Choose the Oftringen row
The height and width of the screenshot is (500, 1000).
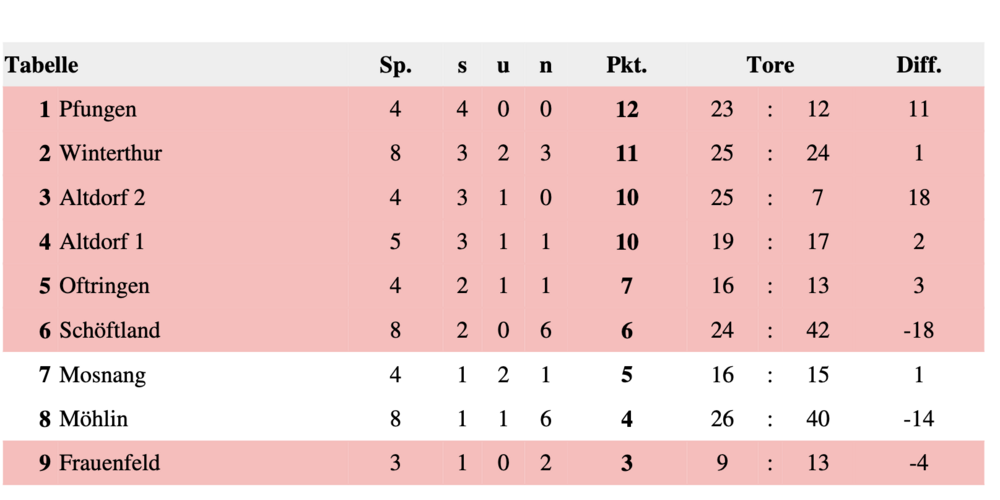coord(494,286)
